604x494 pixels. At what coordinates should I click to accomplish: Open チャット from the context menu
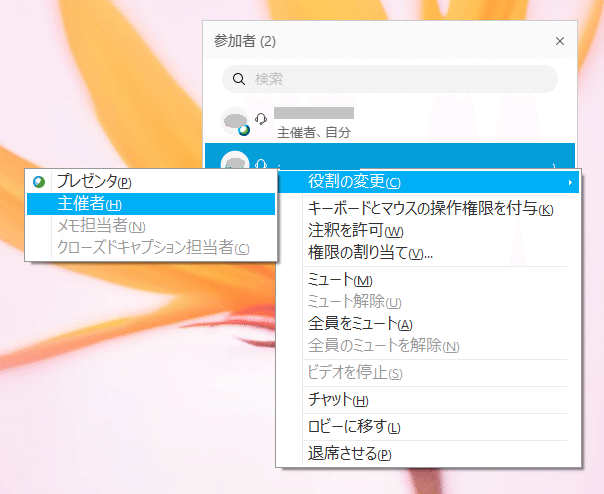click(428, 400)
